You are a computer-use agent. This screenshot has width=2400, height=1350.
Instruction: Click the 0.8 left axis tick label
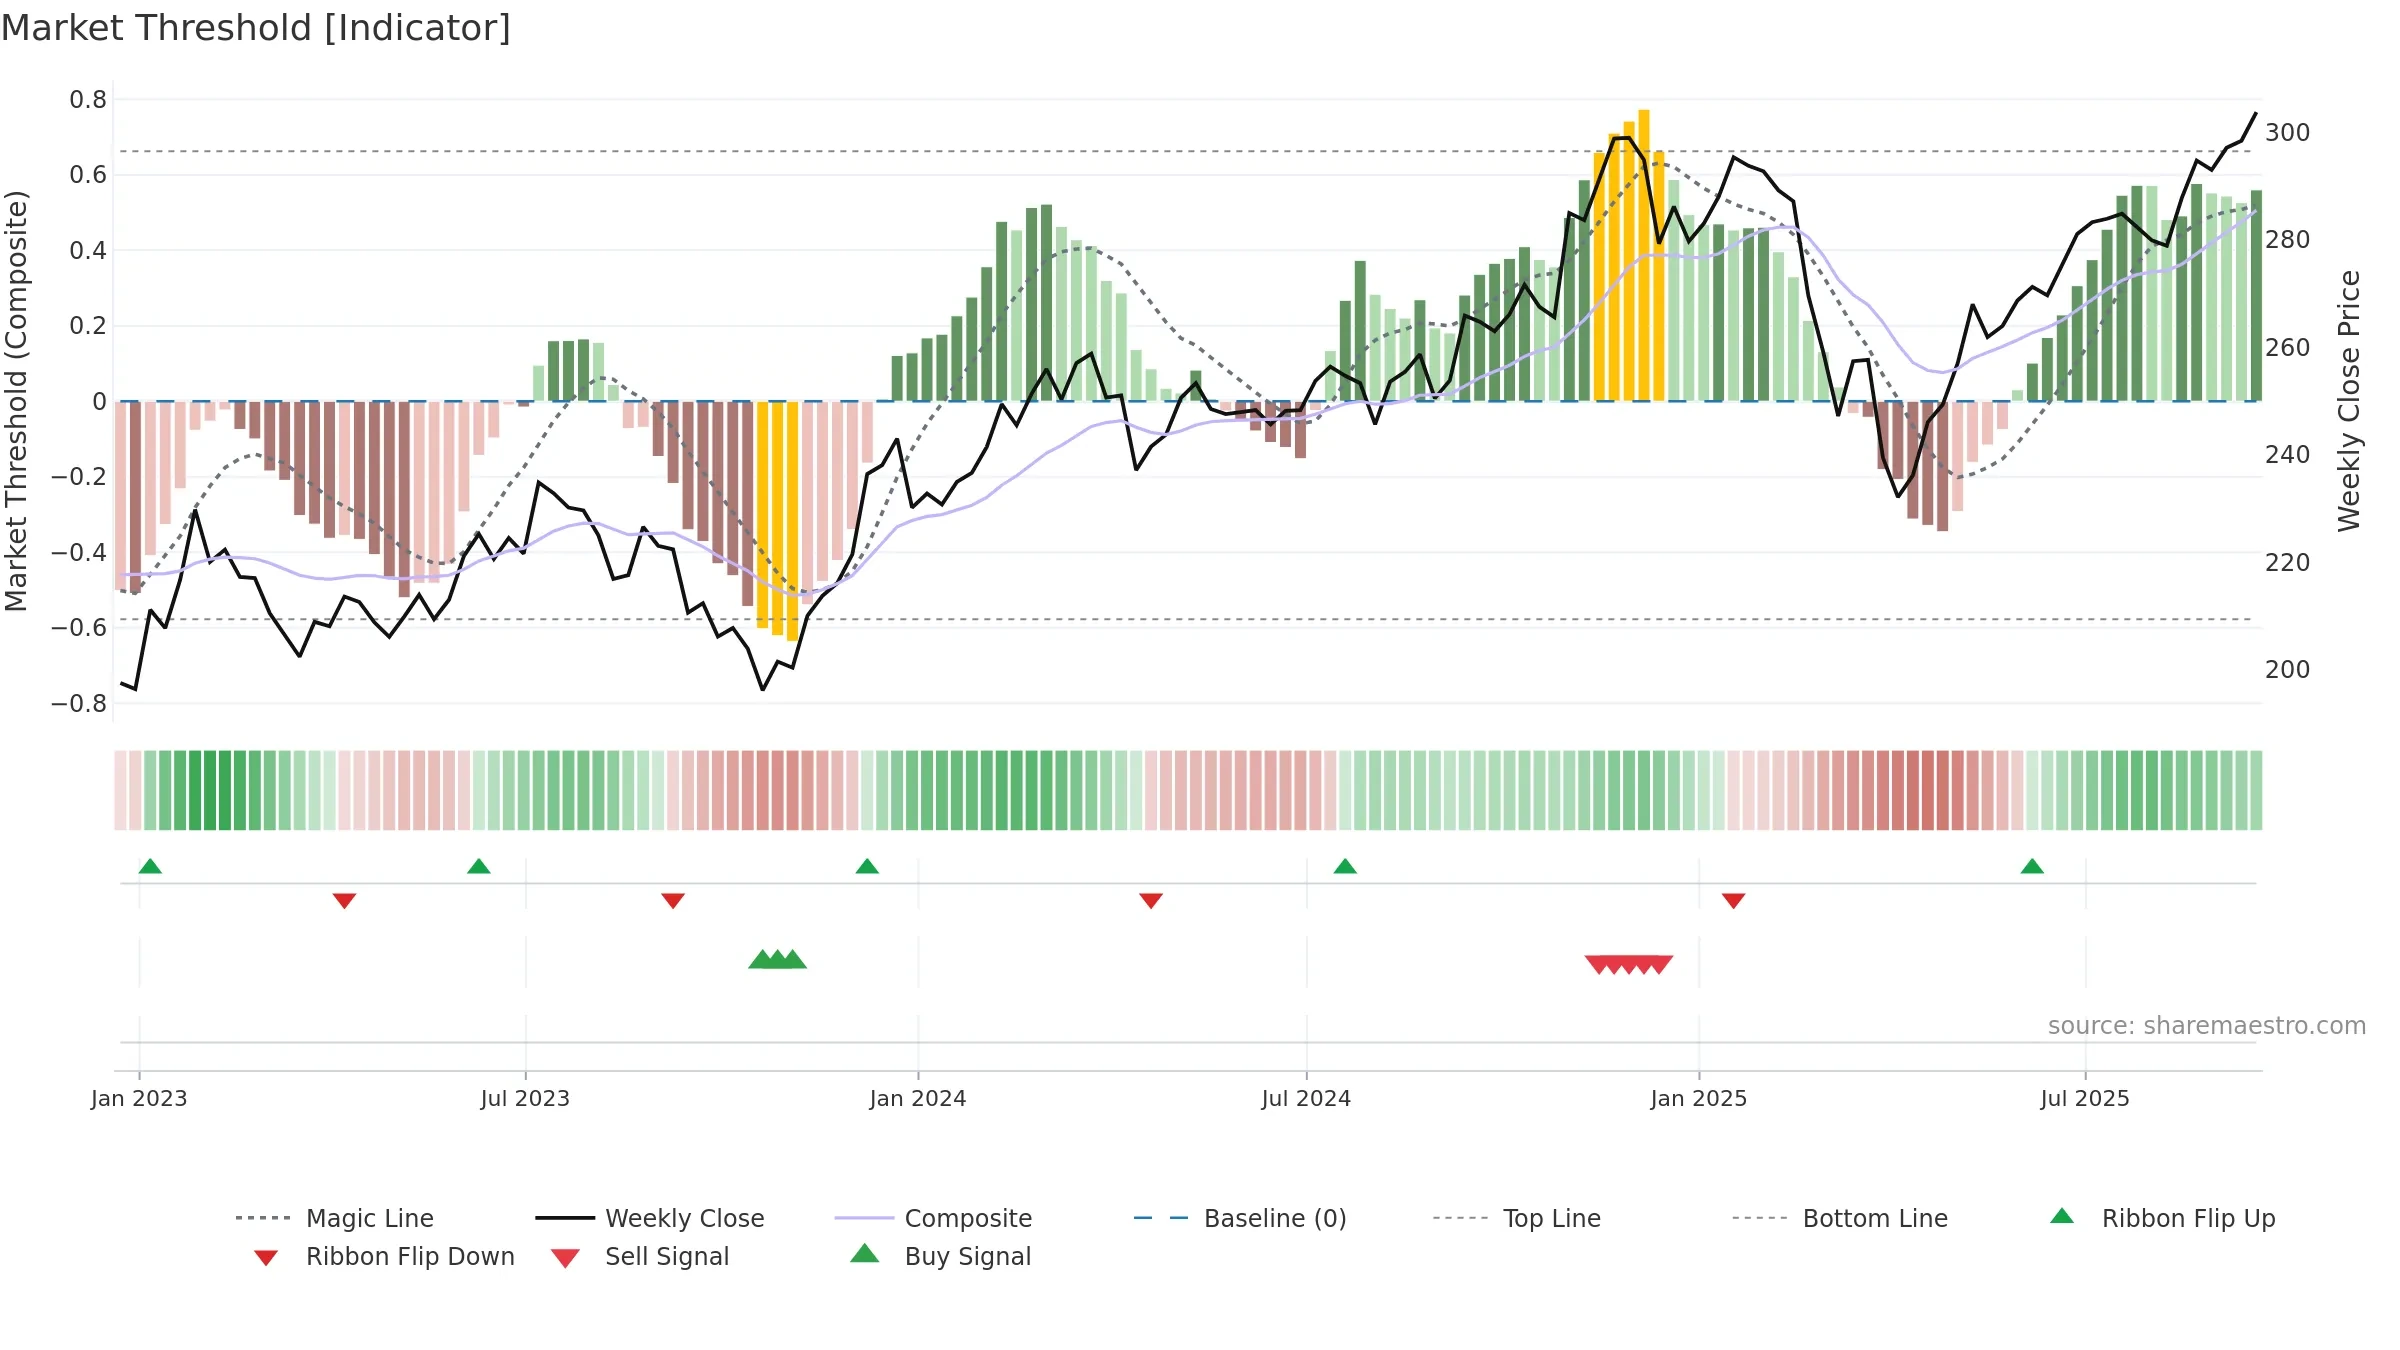pyautogui.click(x=88, y=100)
